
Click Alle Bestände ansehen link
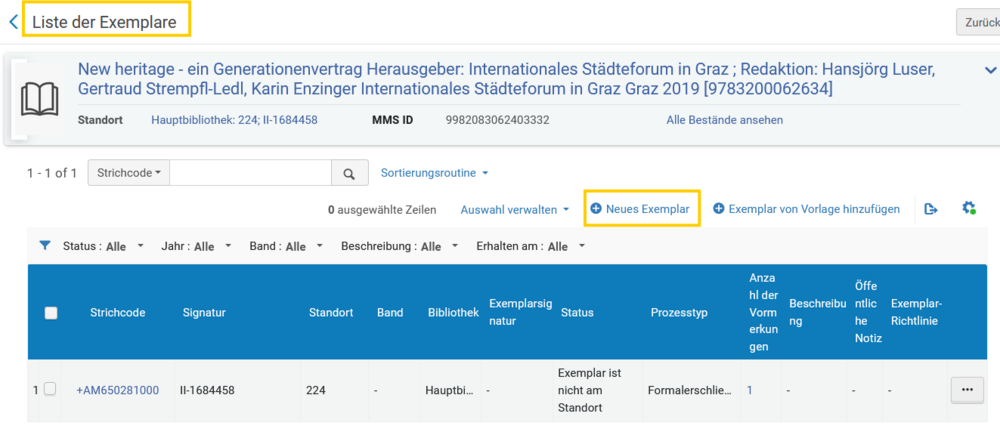pyautogui.click(x=724, y=120)
